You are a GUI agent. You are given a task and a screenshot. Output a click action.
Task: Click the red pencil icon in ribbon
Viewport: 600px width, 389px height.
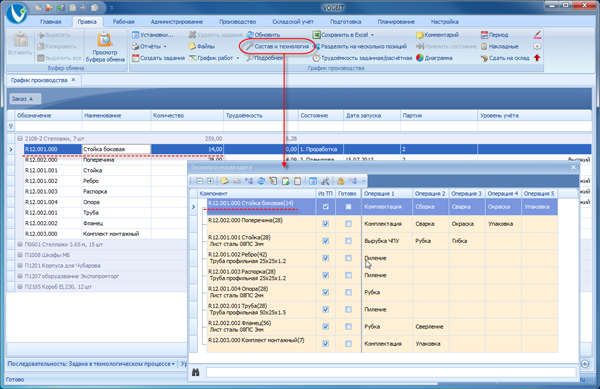tap(537, 35)
